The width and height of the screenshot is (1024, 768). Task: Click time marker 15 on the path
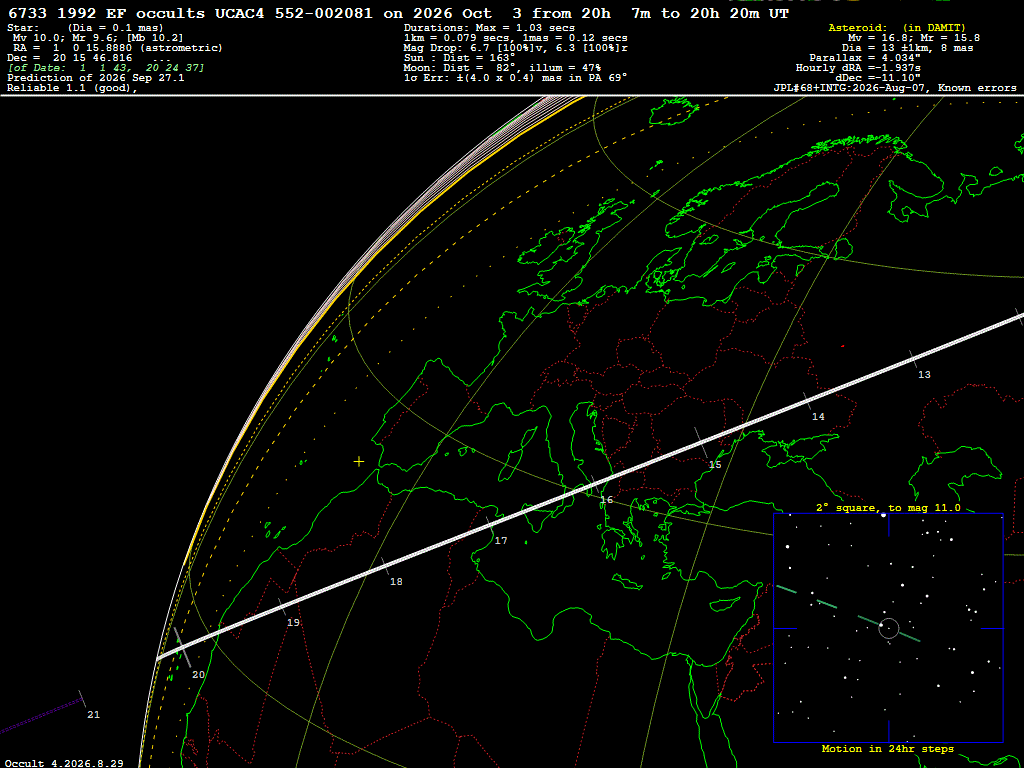tap(715, 464)
